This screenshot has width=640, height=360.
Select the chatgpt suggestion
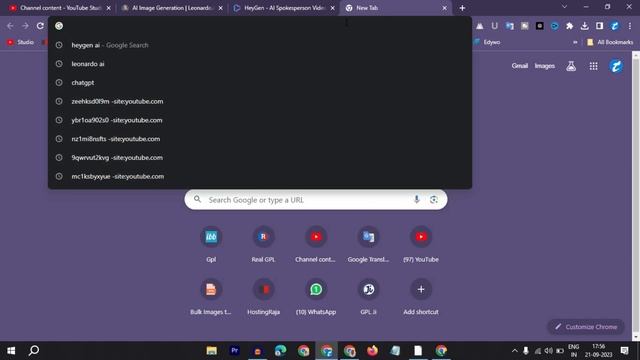coord(260,83)
